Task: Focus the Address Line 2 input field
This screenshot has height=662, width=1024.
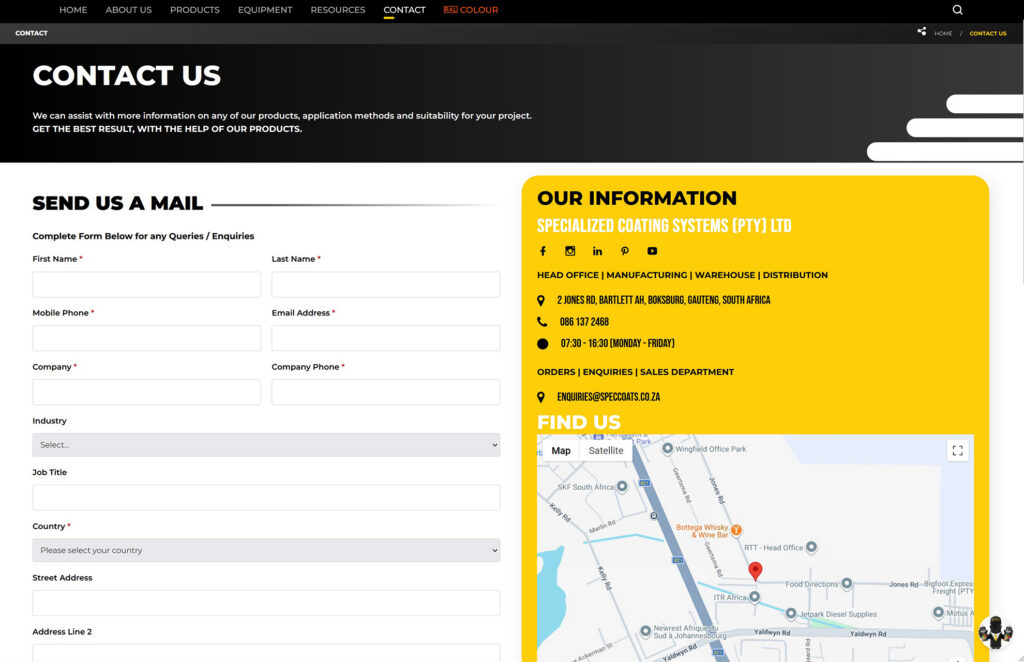Action: pos(266,653)
